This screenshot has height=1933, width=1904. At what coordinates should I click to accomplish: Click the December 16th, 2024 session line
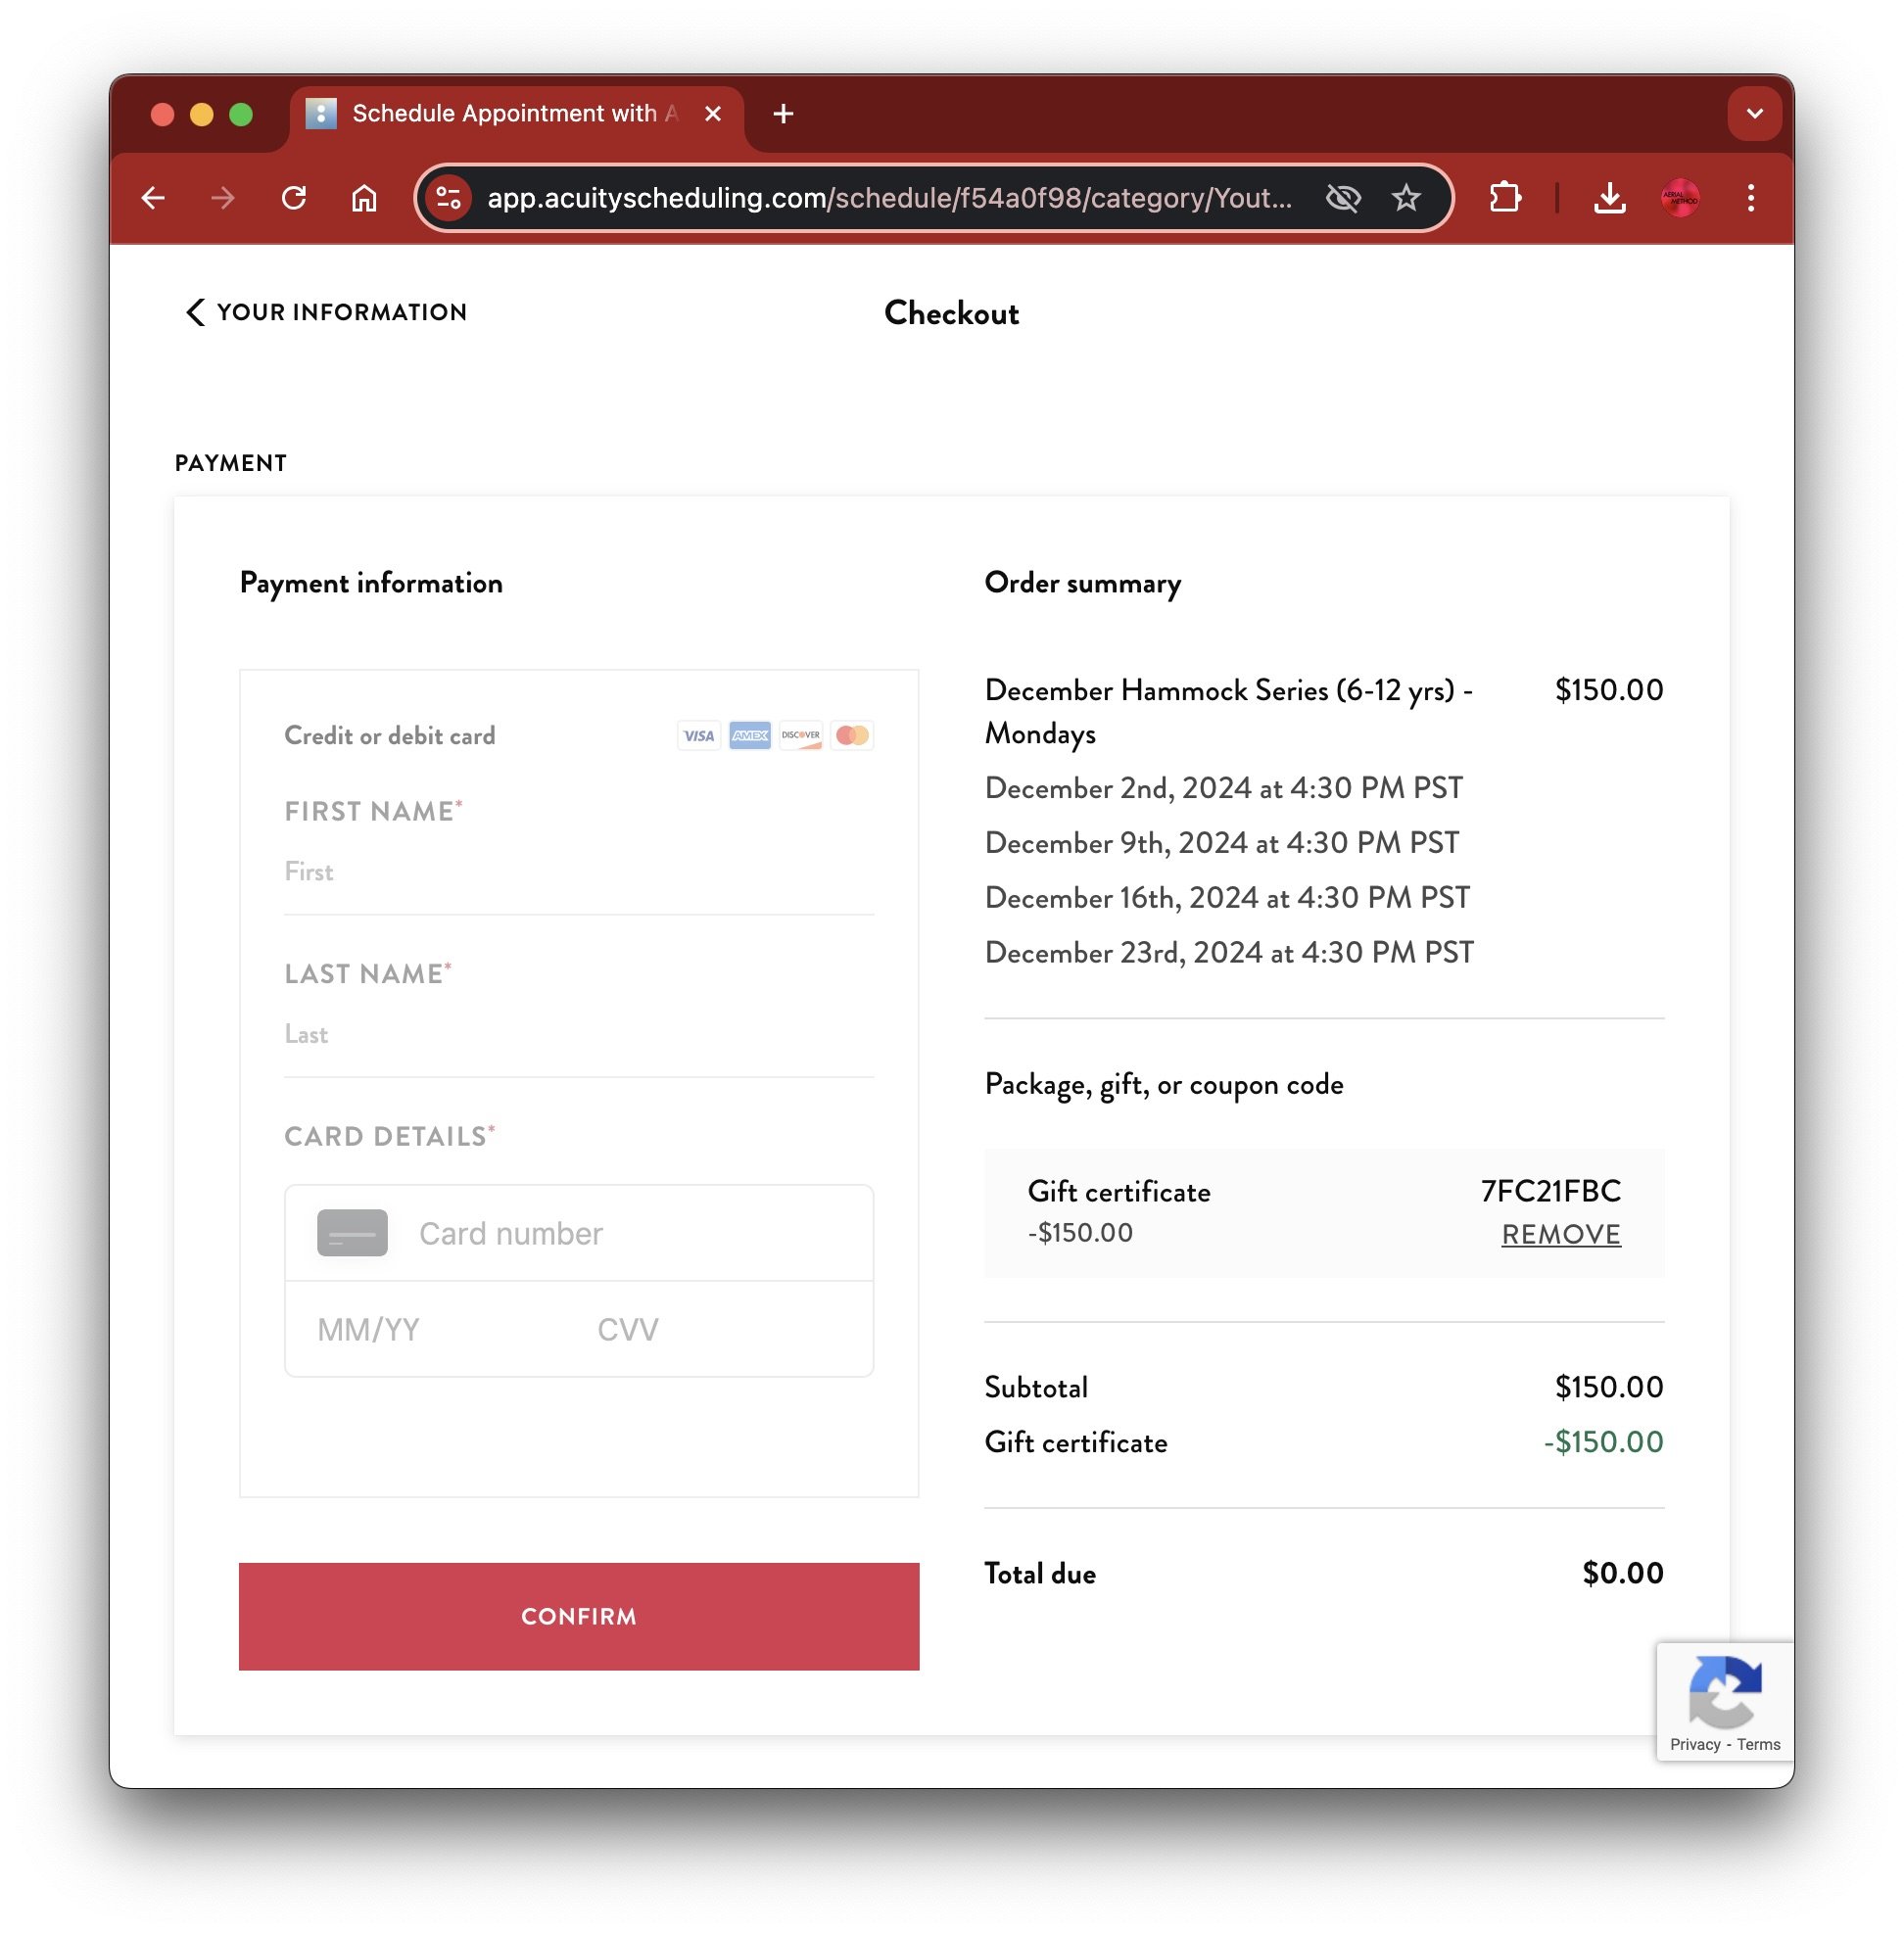(1227, 898)
